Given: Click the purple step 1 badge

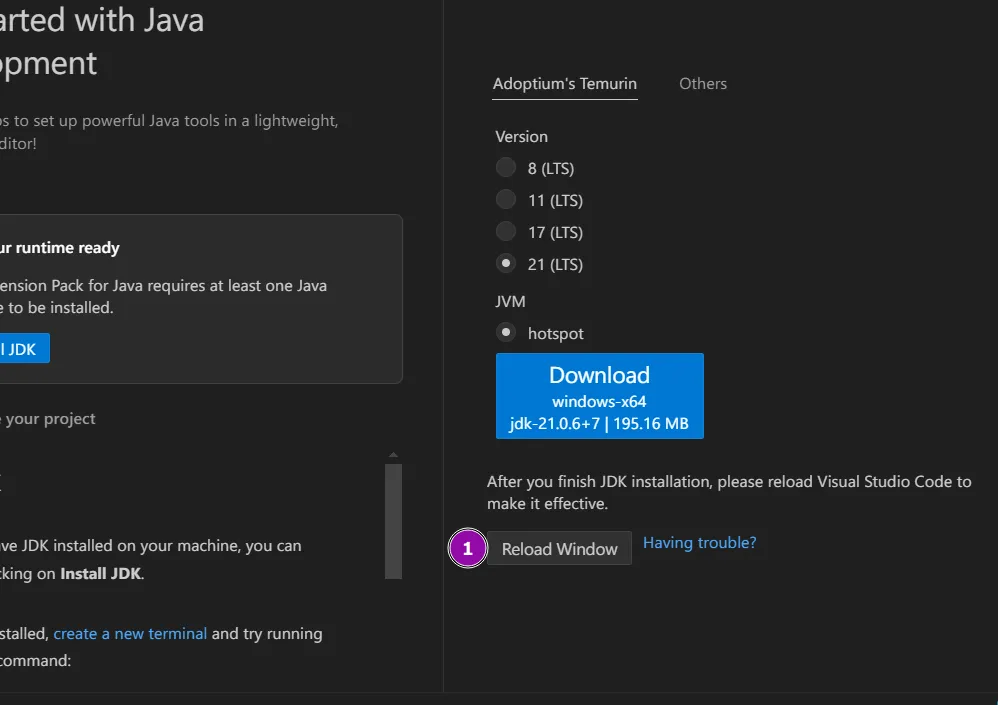Looking at the screenshot, I should (x=467, y=549).
